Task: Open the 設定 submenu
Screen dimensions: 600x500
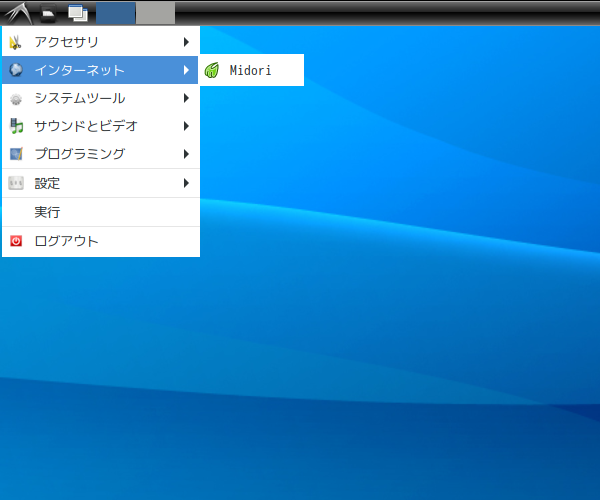Action: click(101, 183)
